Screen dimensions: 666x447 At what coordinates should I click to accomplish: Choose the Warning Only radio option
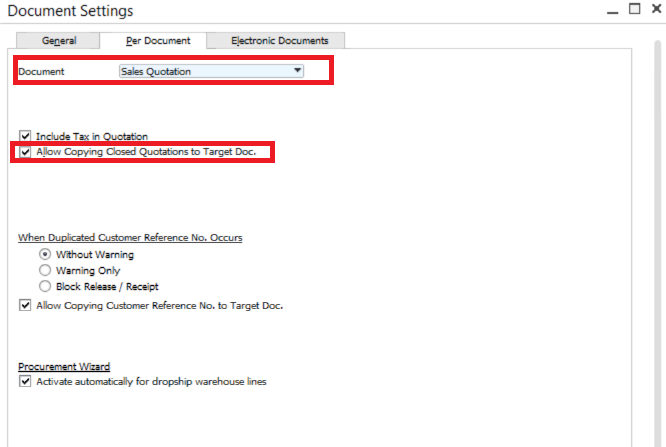pyautogui.click(x=44, y=270)
